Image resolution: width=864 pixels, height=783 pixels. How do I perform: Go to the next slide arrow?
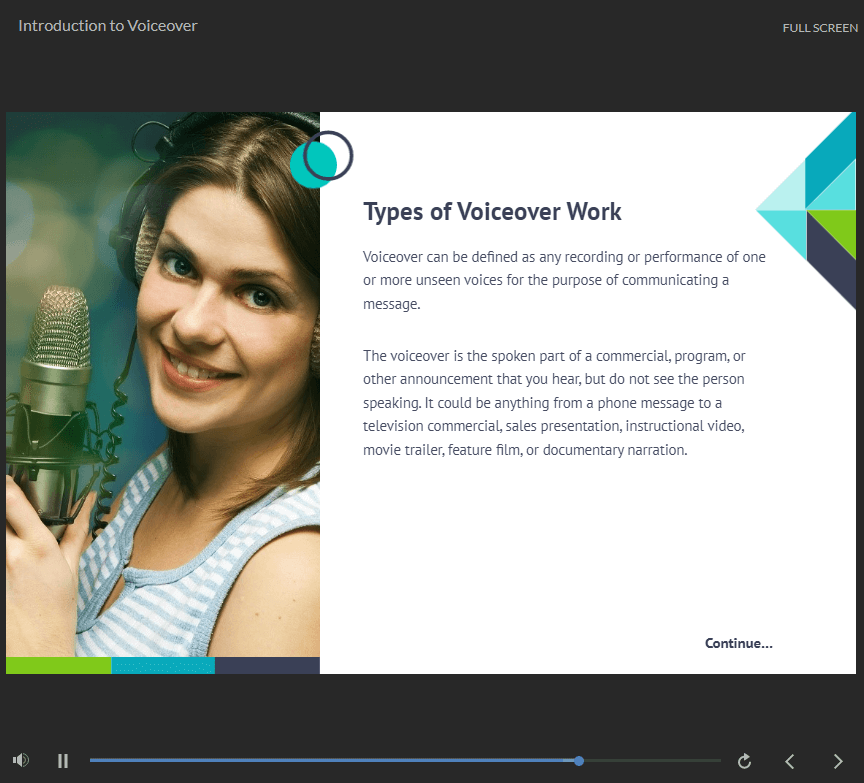pyautogui.click(x=838, y=761)
